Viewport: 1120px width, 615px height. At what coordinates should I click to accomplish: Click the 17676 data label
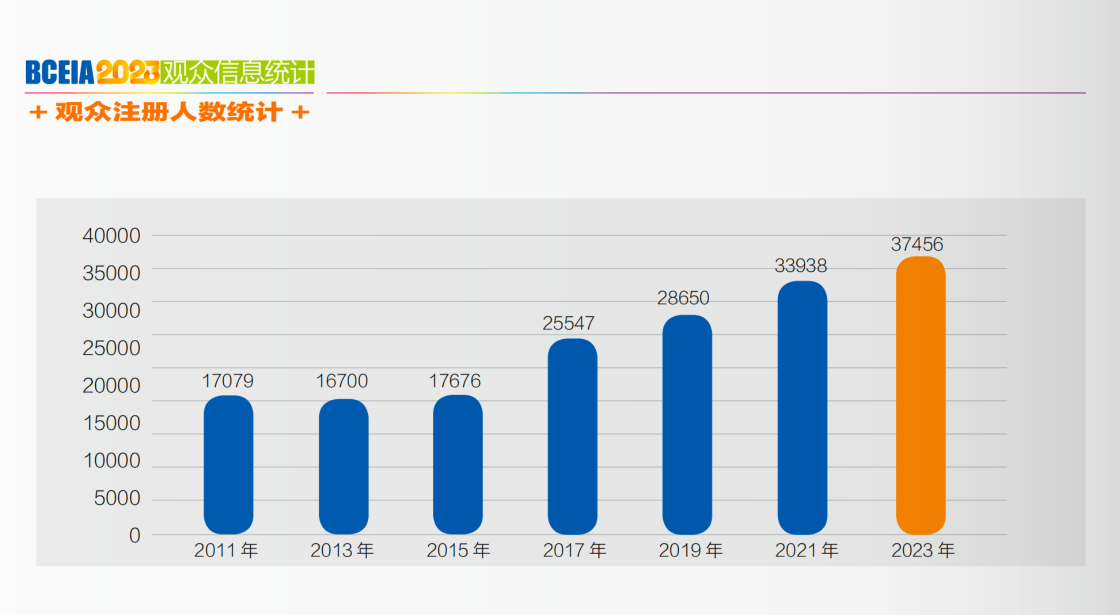pyautogui.click(x=455, y=381)
